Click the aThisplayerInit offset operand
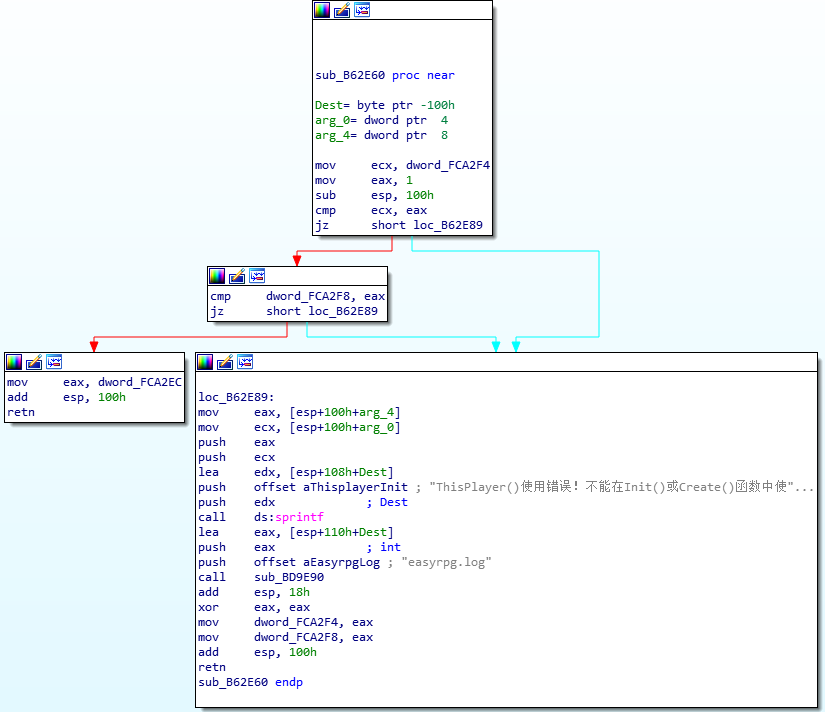825x712 pixels. pyautogui.click(x=355, y=487)
